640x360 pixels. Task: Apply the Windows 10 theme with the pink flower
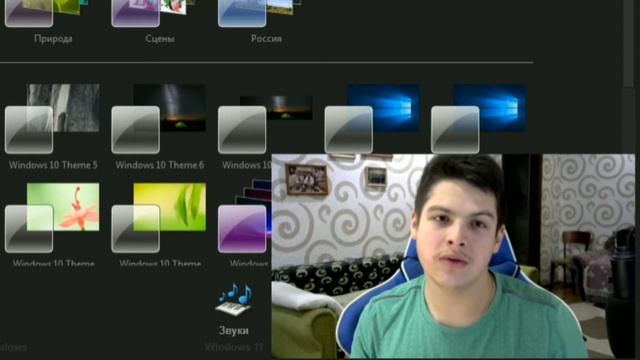pyautogui.click(x=52, y=224)
